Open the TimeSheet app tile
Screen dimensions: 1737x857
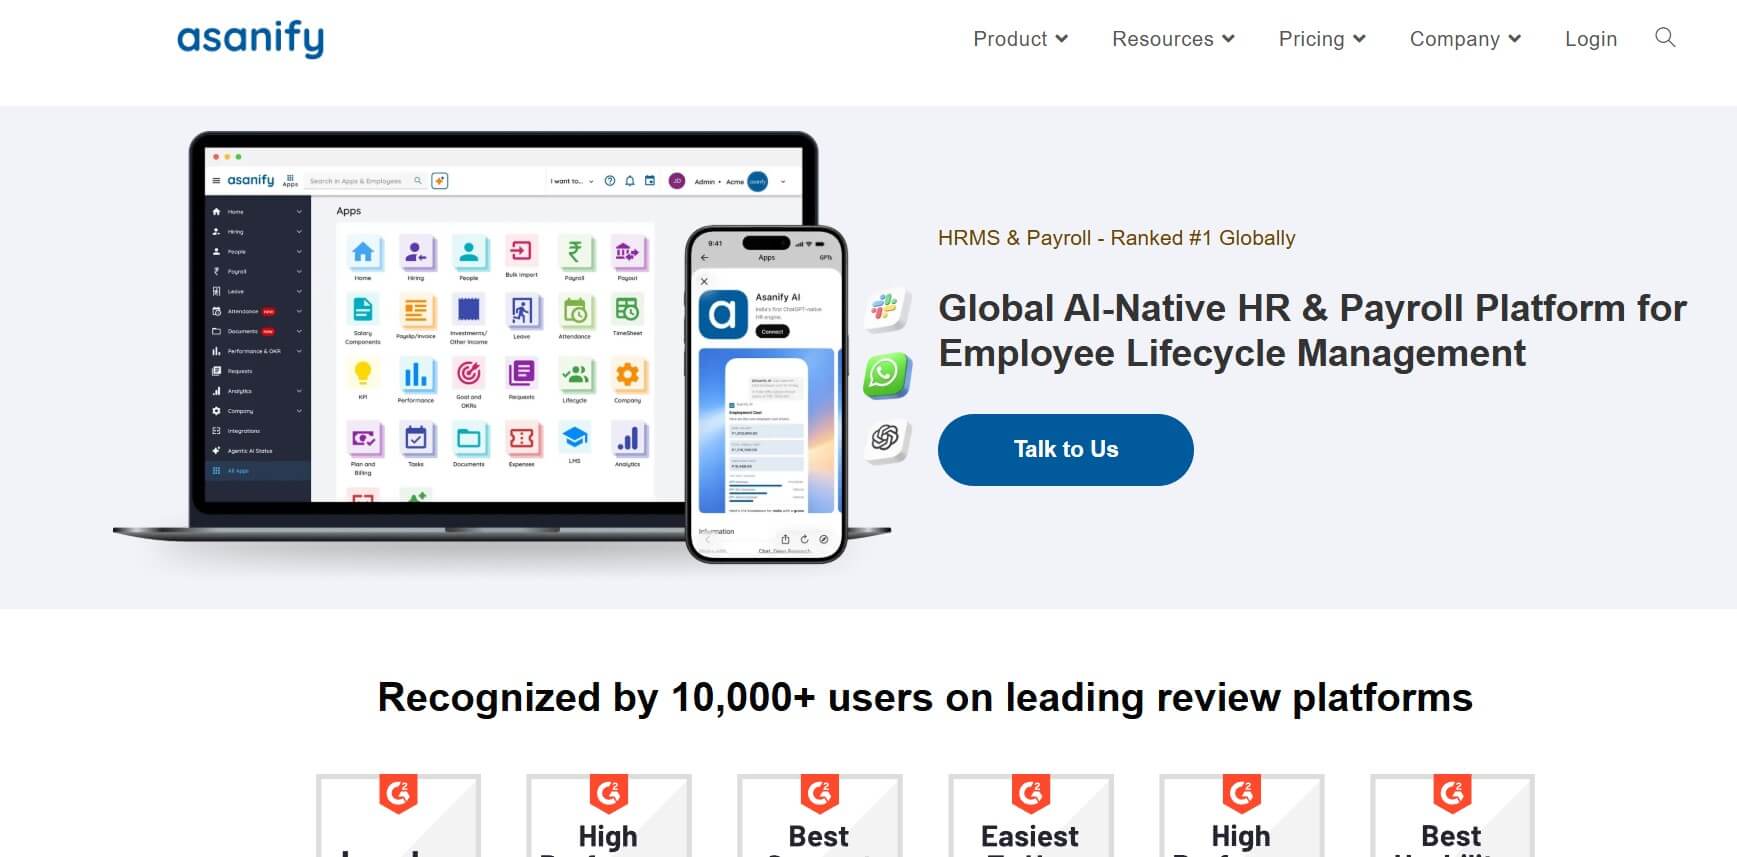pos(627,316)
